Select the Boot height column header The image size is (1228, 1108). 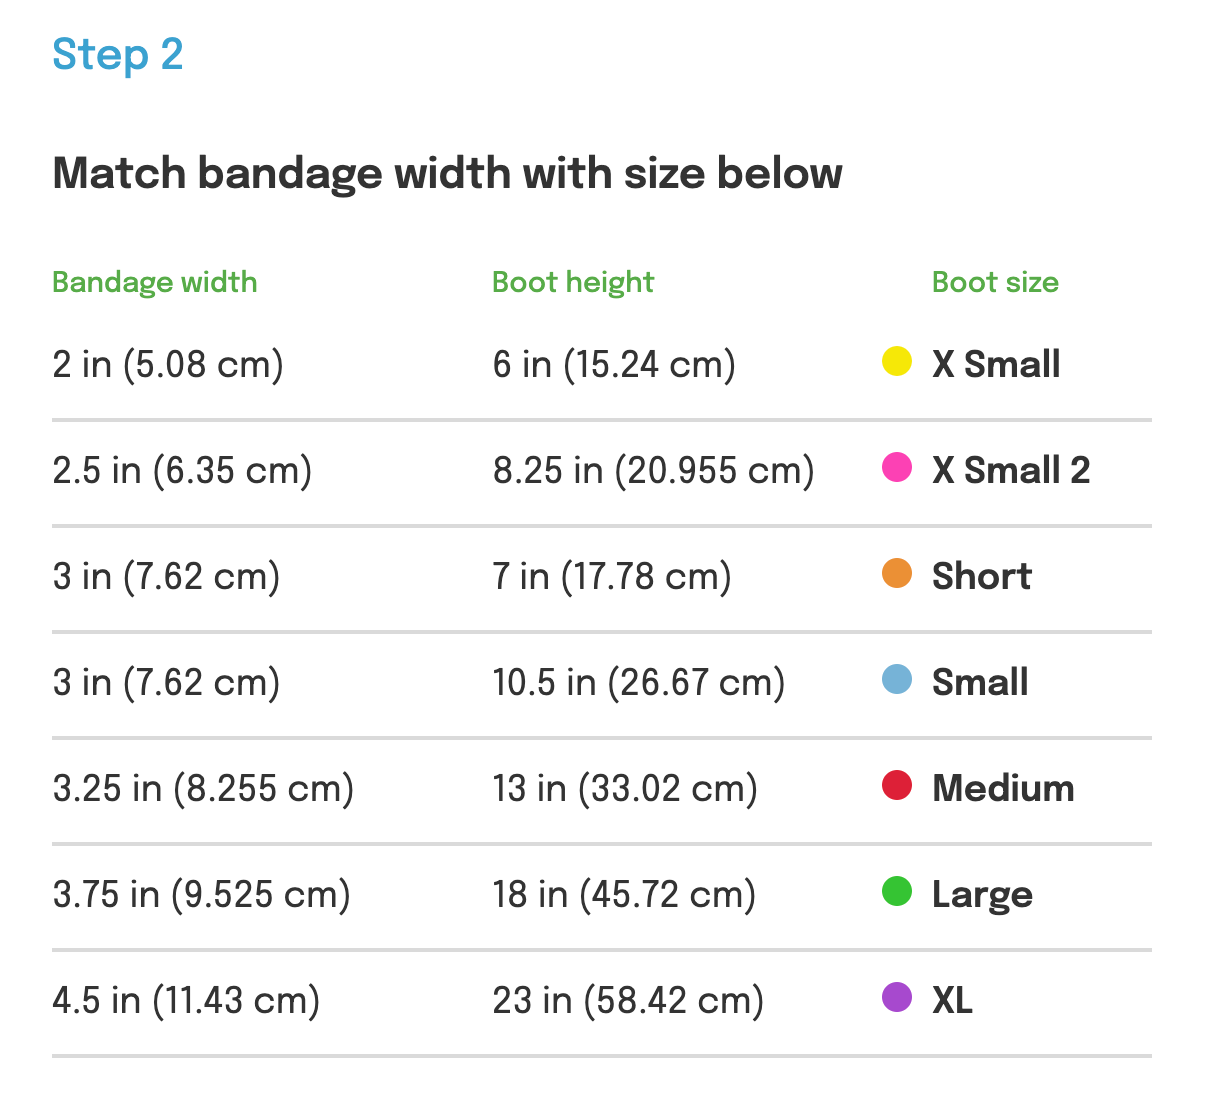[572, 282]
